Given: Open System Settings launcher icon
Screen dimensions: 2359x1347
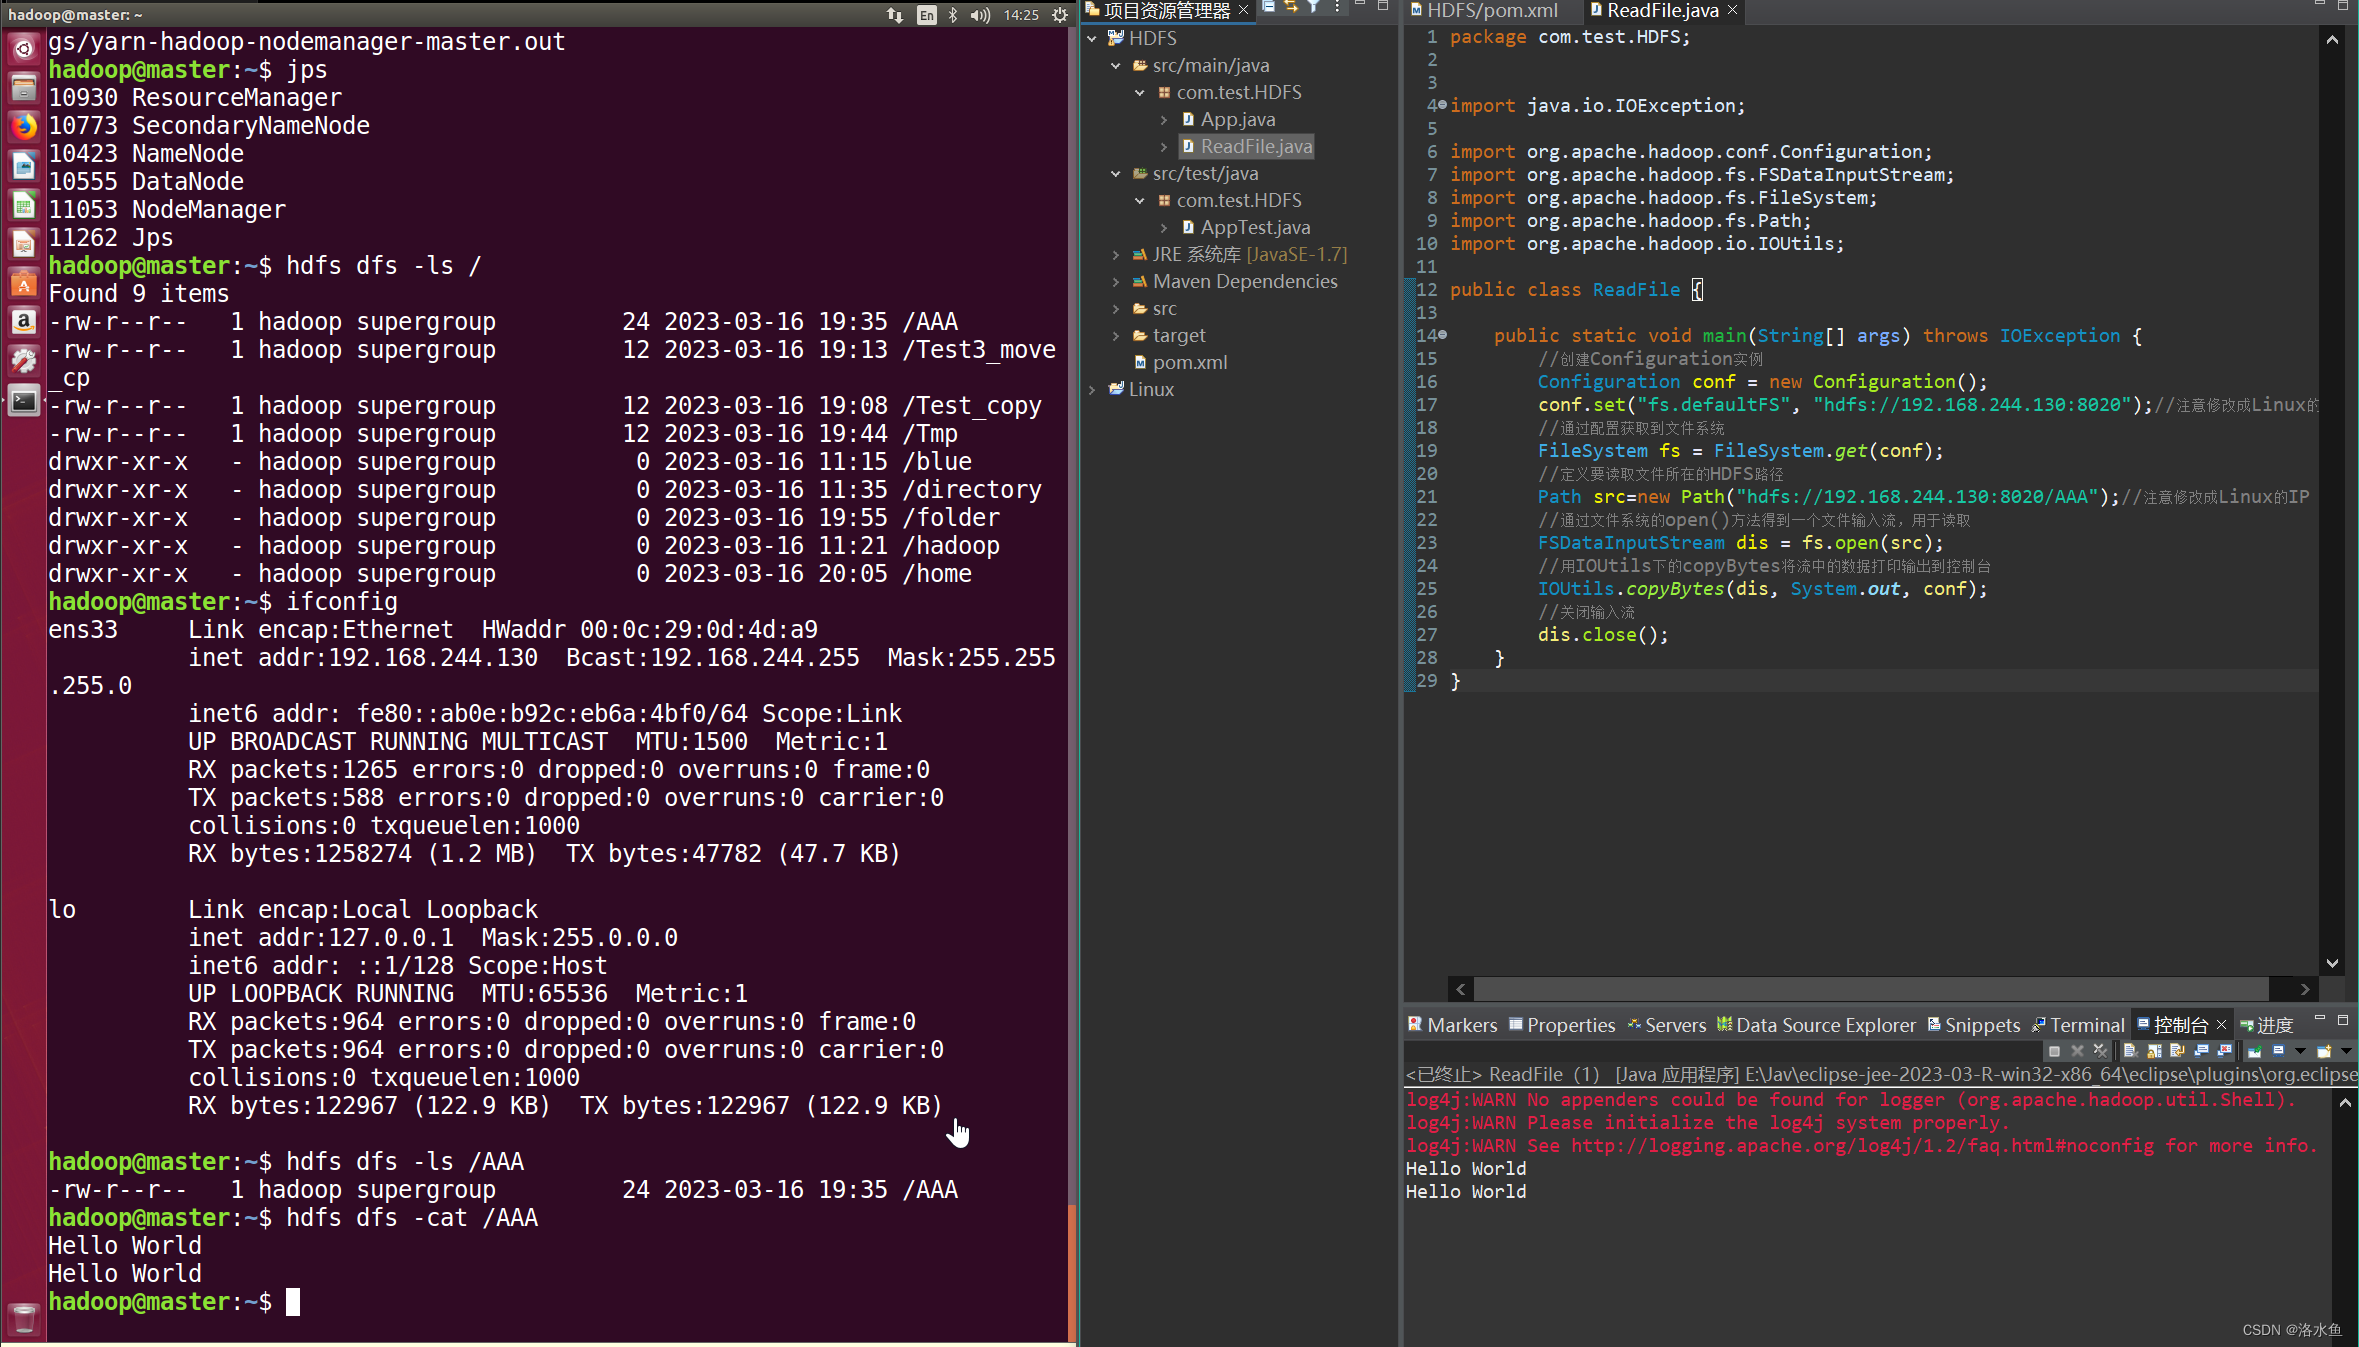Looking at the screenshot, I should tap(24, 361).
